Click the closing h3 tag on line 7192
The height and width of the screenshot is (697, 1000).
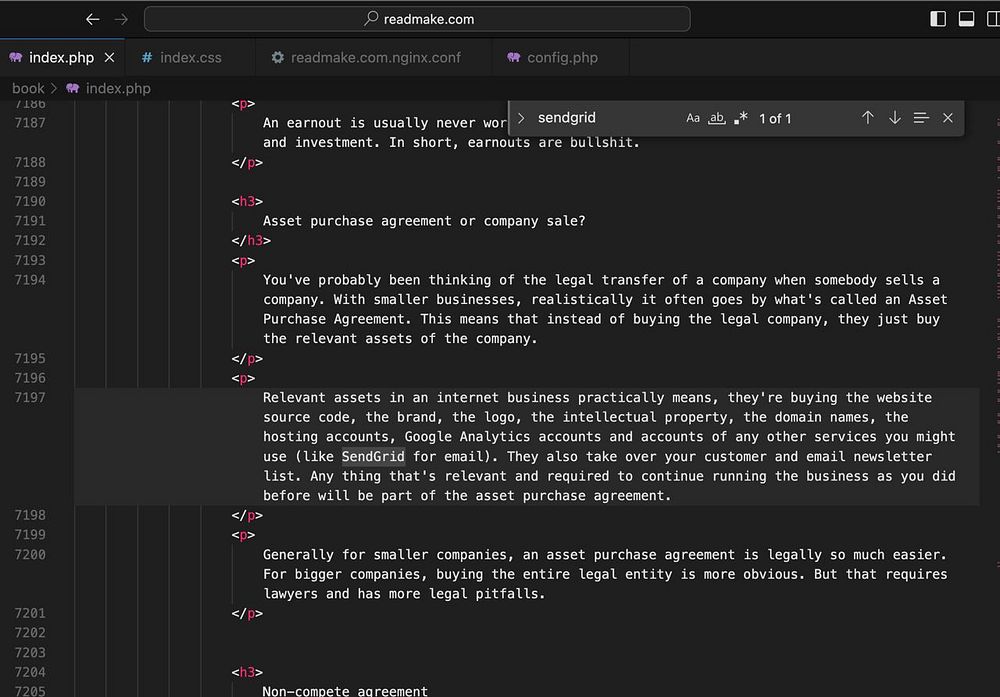pos(251,240)
